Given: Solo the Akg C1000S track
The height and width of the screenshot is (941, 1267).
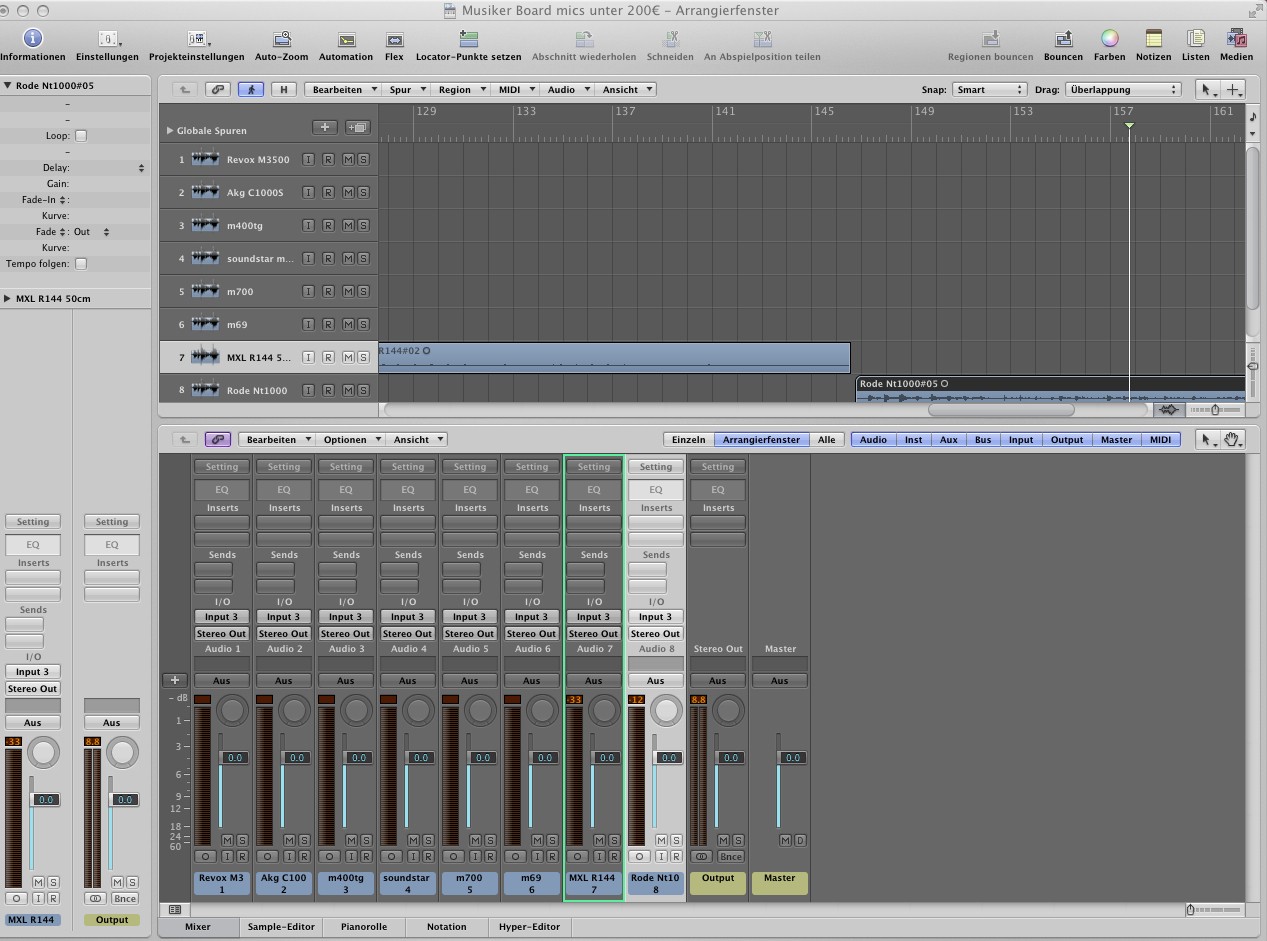Looking at the screenshot, I should [x=363, y=192].
